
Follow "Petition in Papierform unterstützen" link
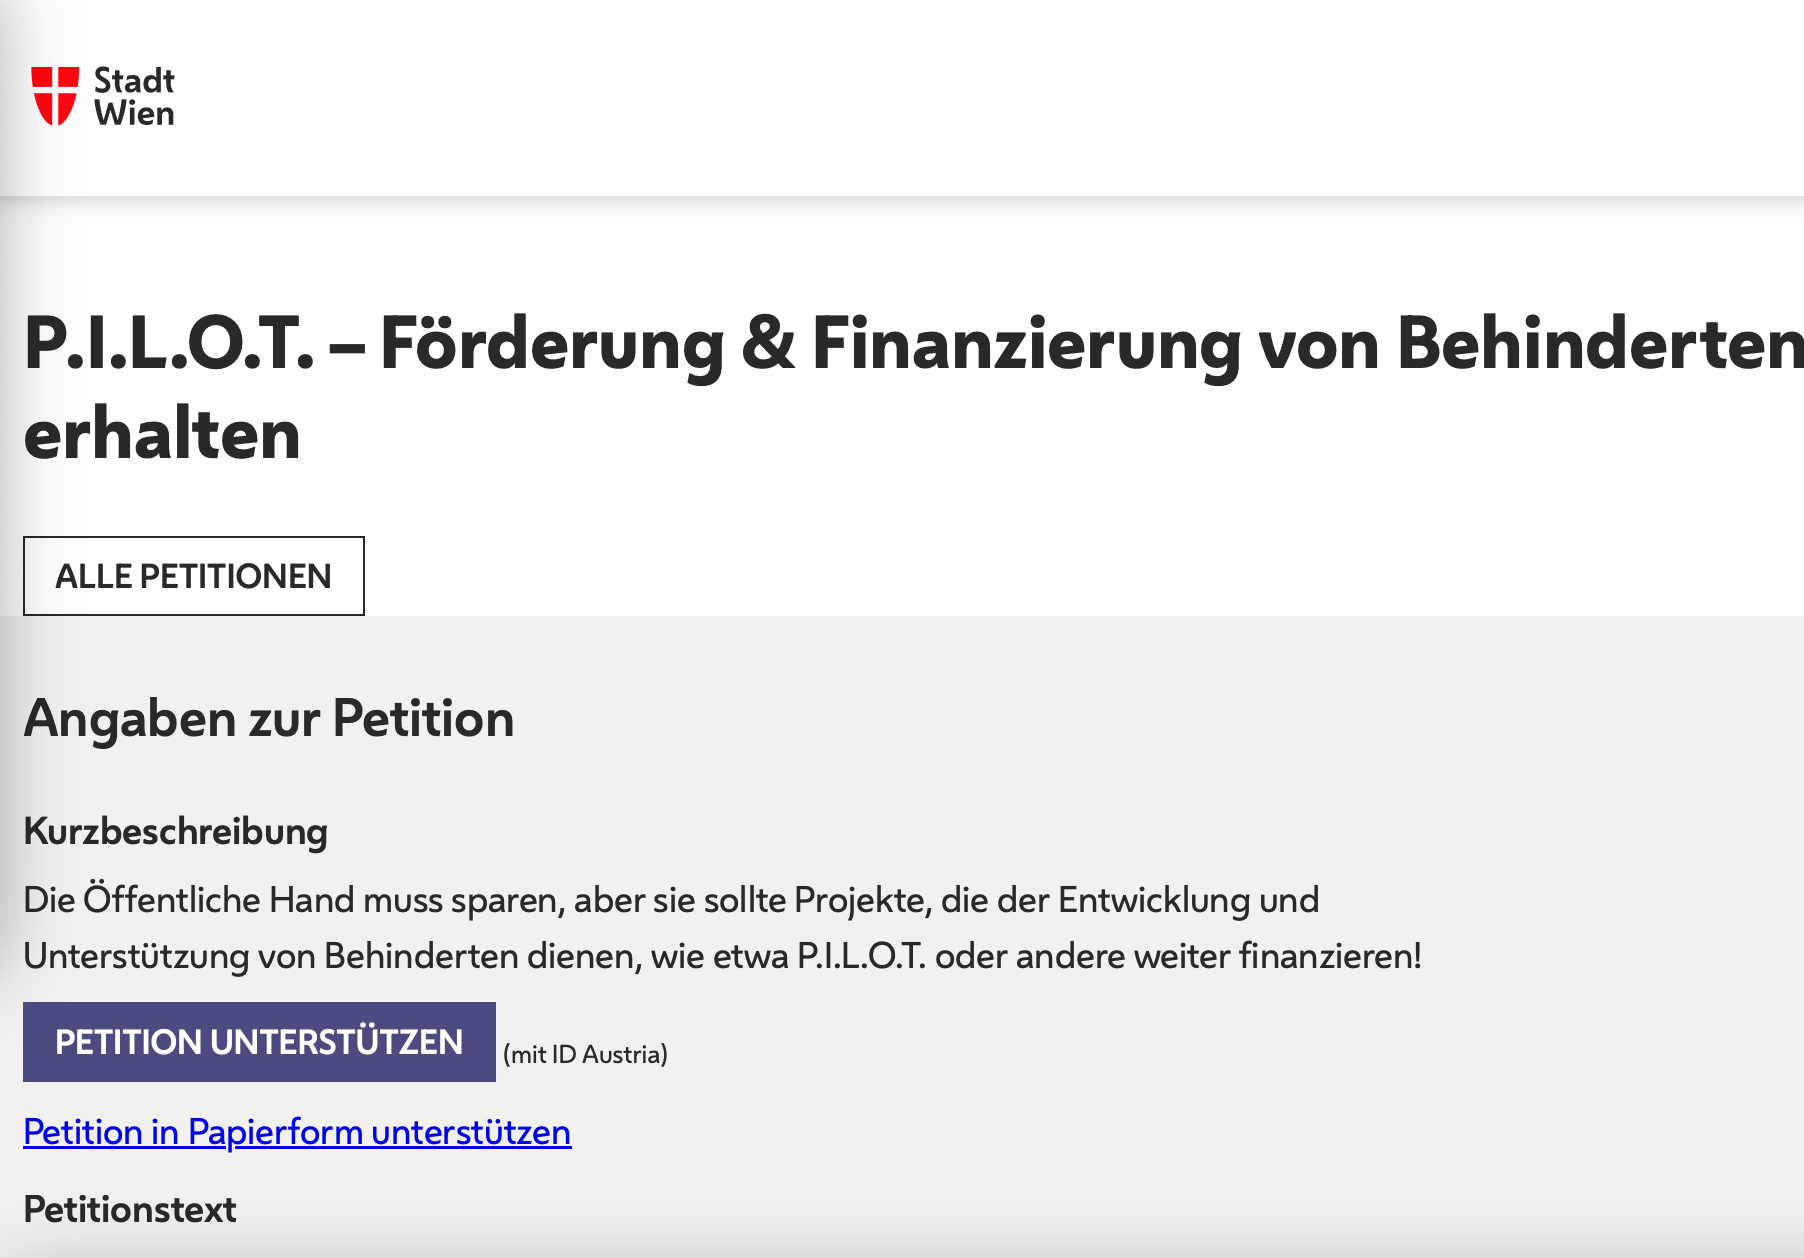click(297, 1132)
